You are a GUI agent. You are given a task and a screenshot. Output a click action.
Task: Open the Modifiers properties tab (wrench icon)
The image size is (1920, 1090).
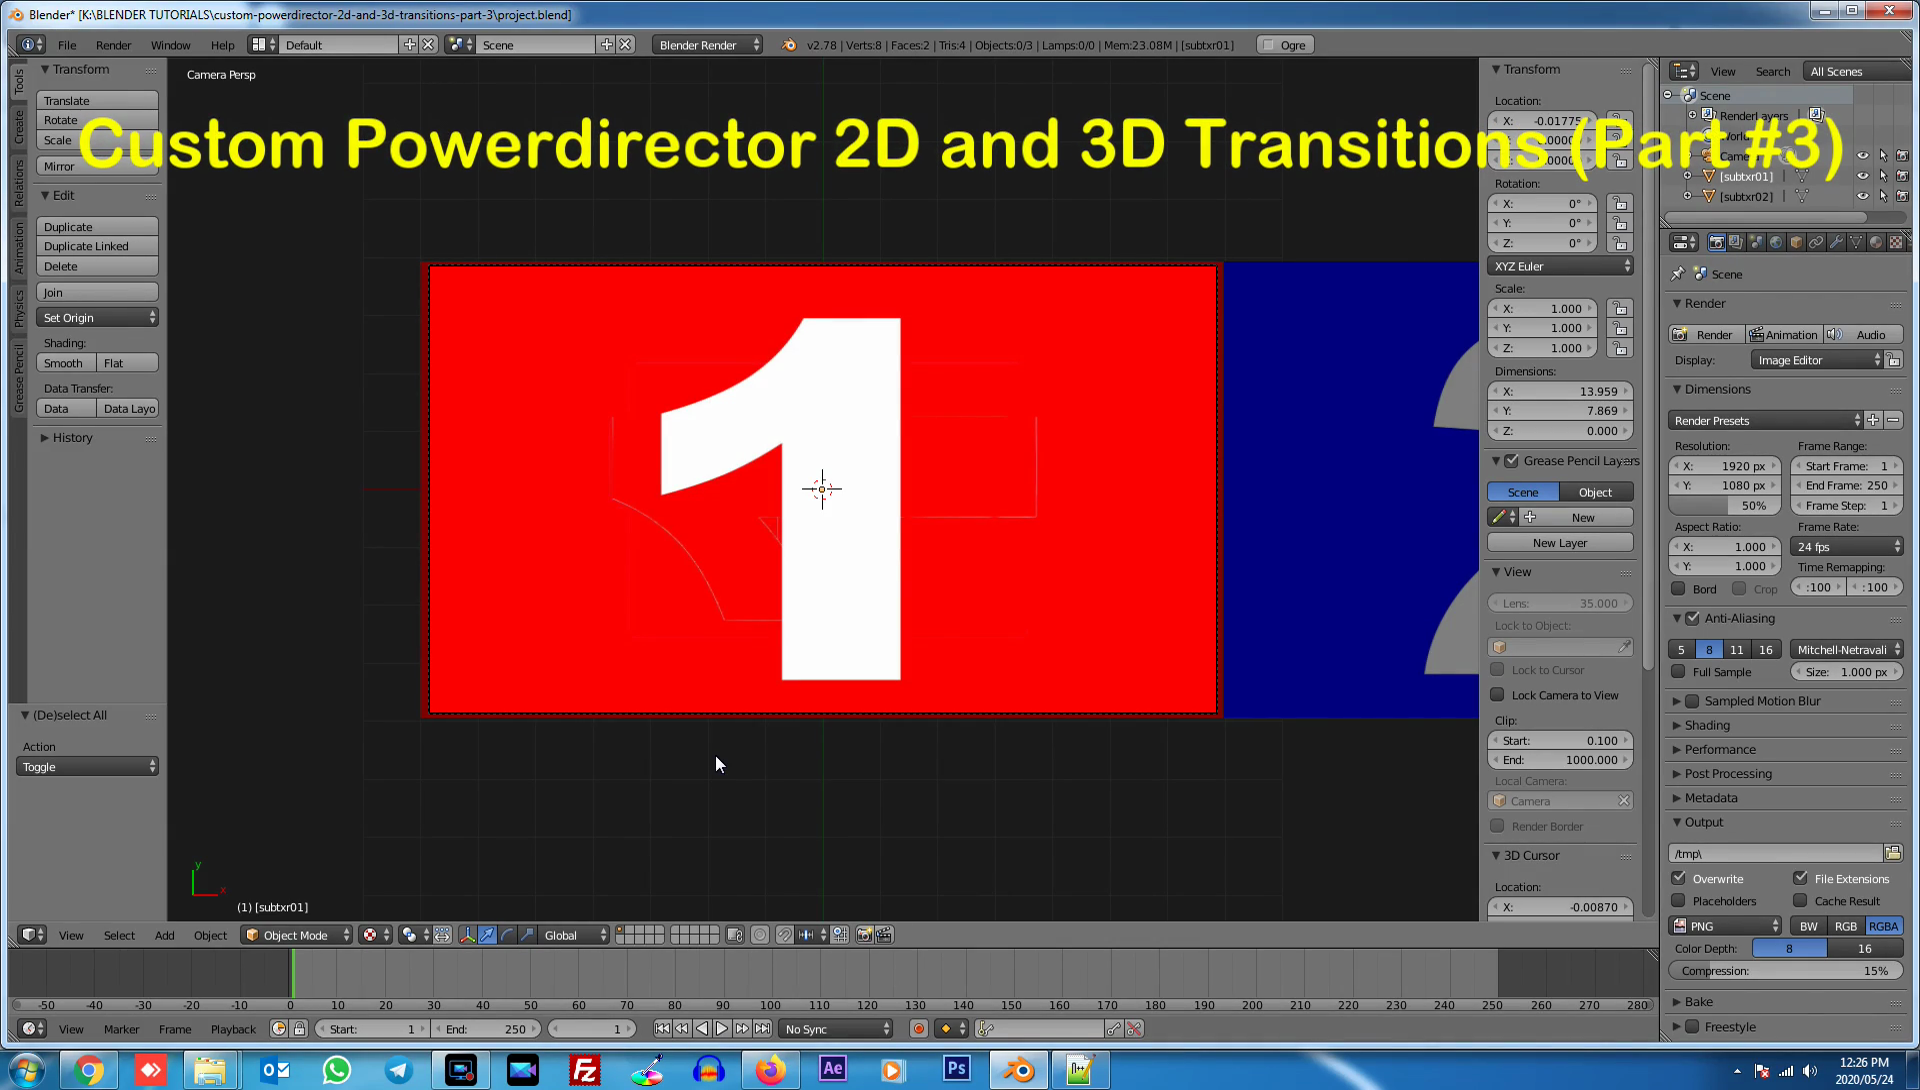pos(1836,242)
